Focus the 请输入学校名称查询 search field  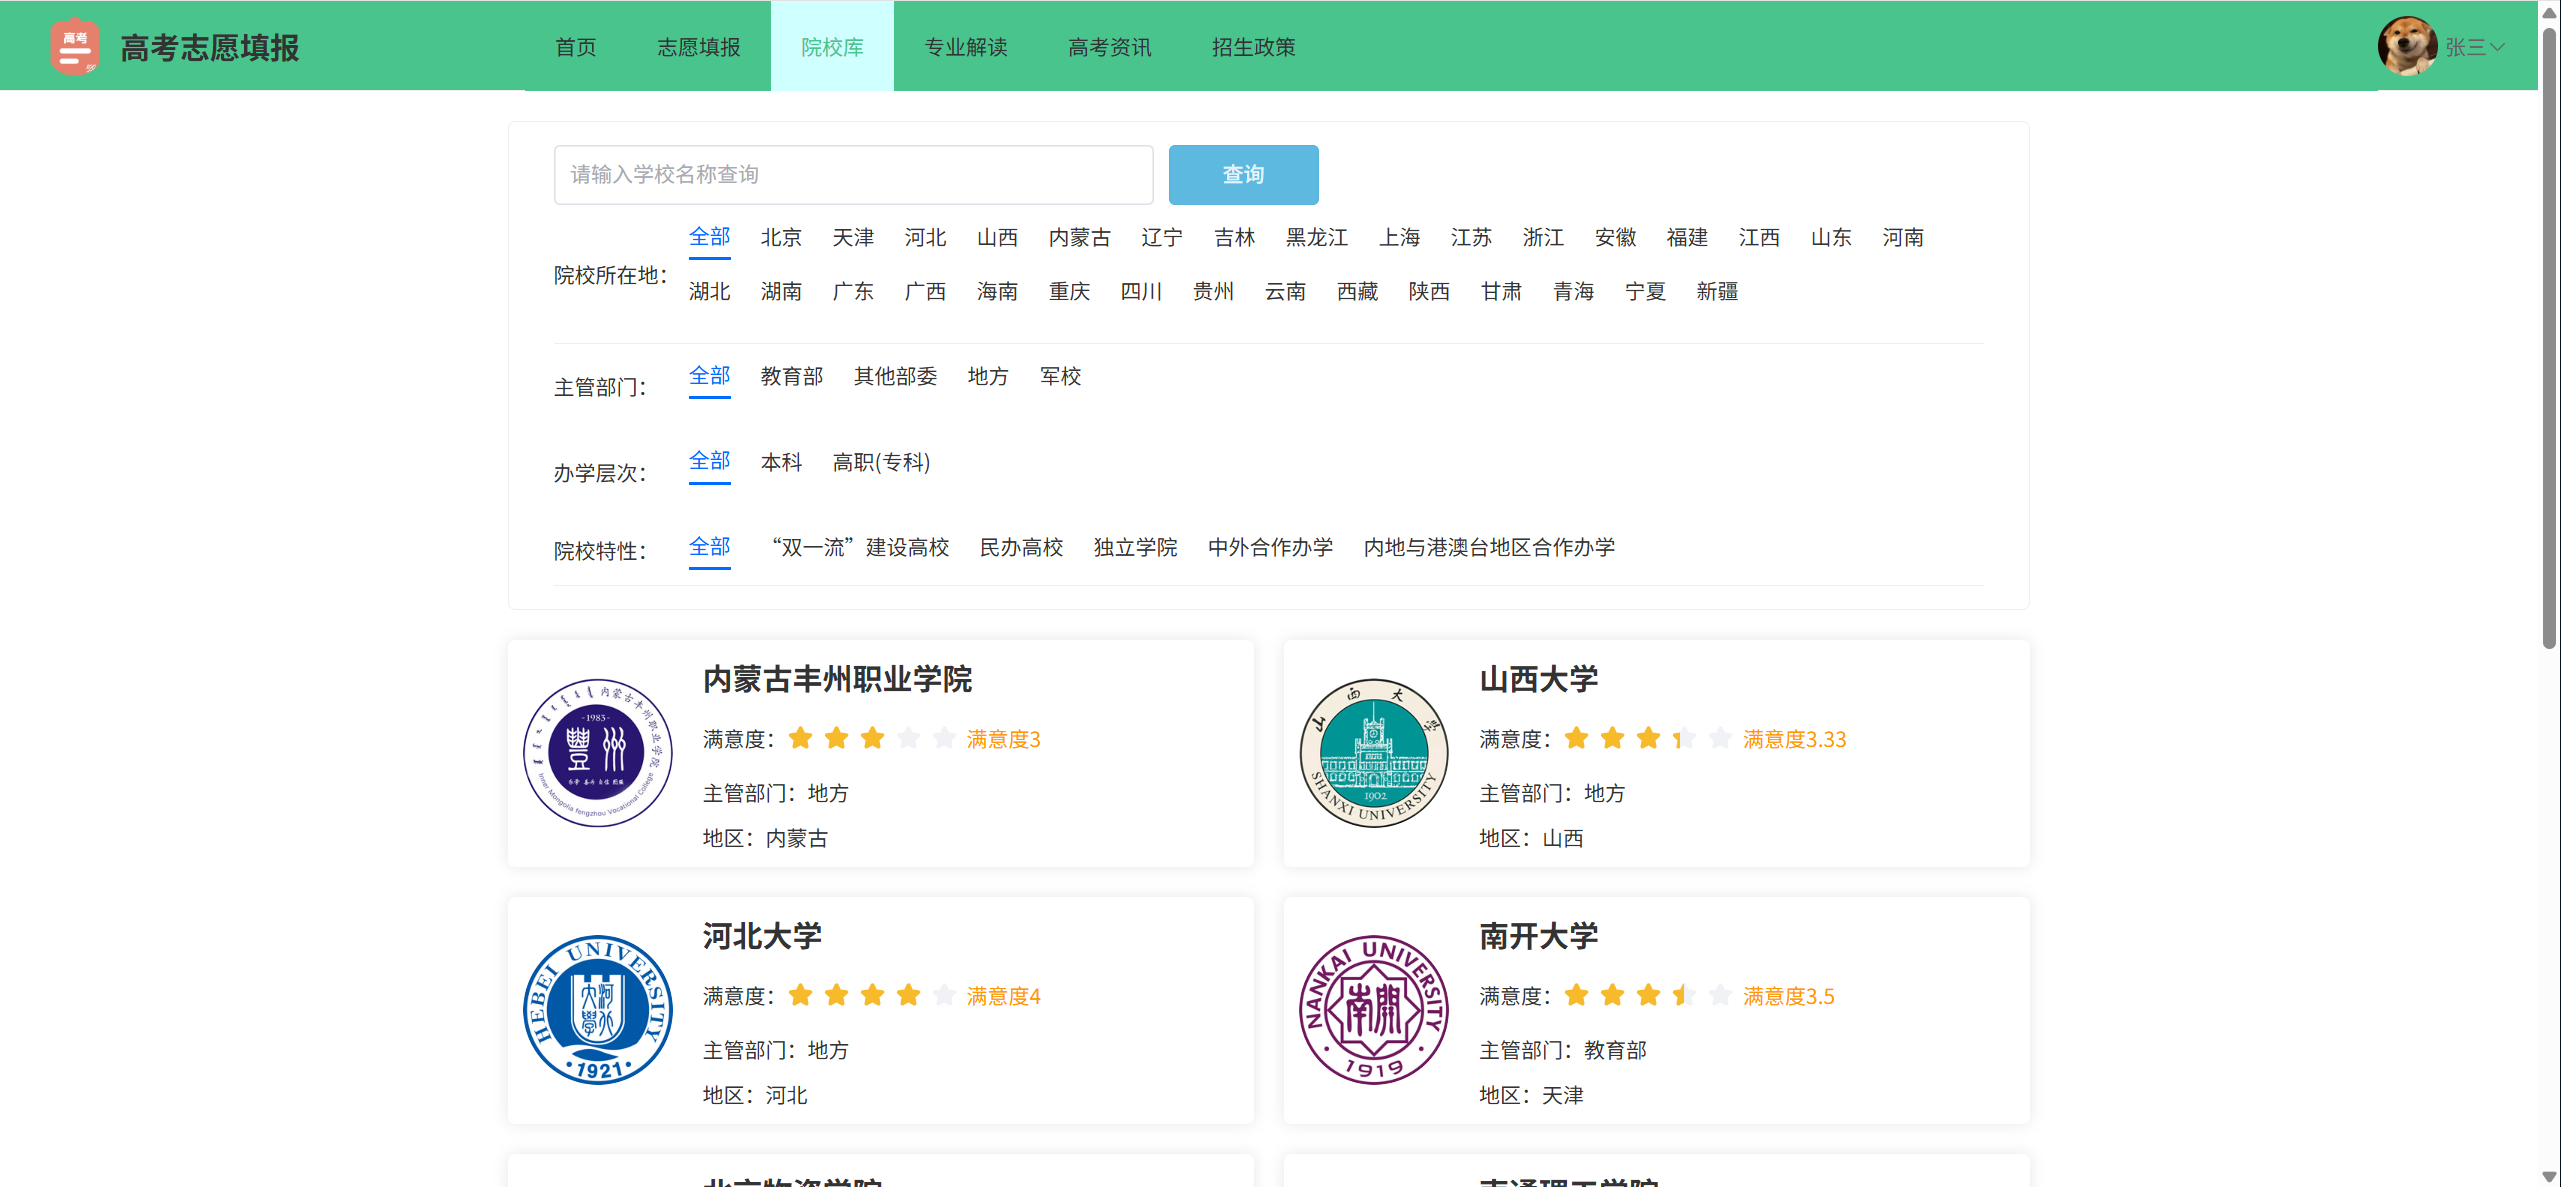coord(852,175)
